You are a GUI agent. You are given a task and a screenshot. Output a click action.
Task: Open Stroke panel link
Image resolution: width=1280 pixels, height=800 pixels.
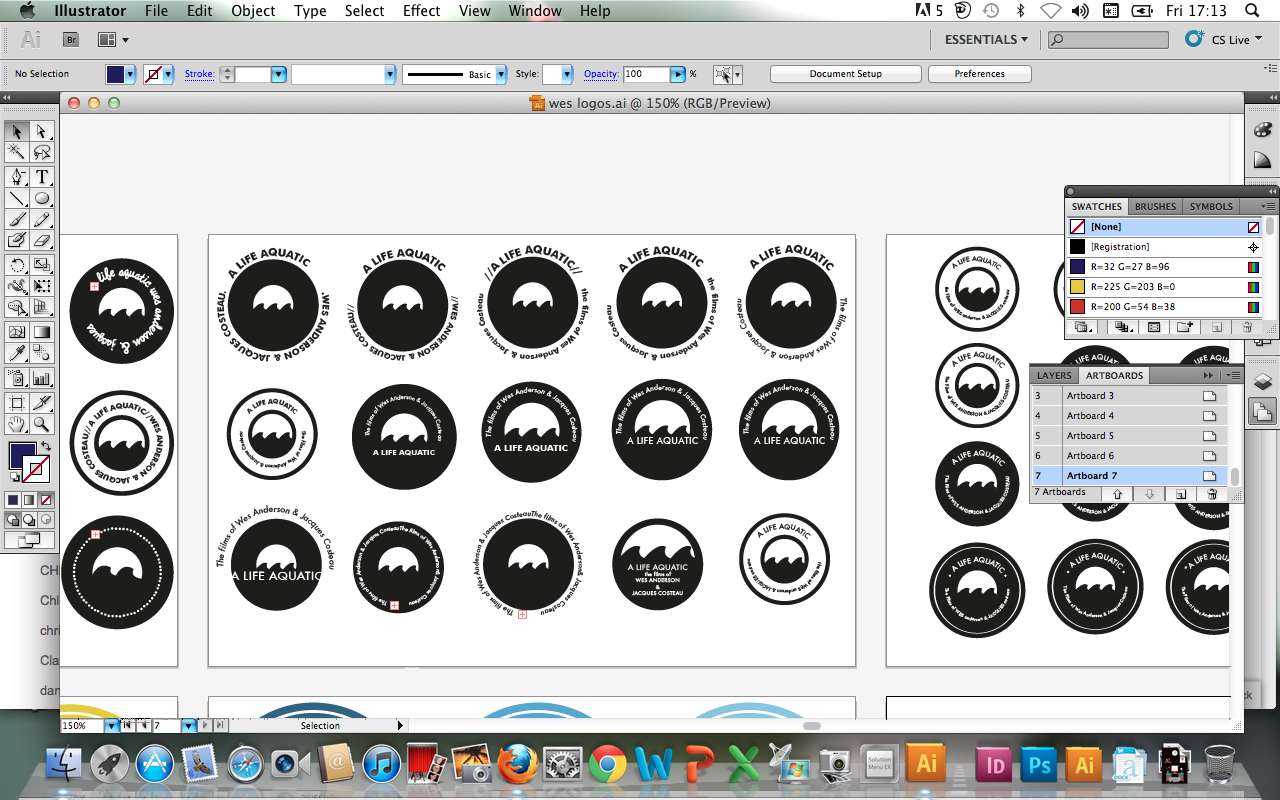tap(199, 74)
